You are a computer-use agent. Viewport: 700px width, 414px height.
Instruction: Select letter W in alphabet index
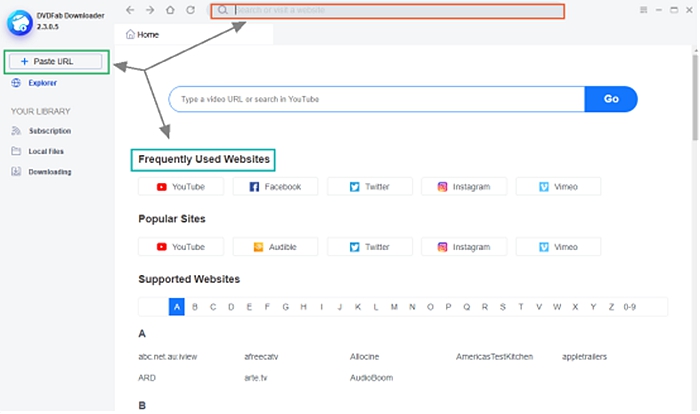point(557,307)
